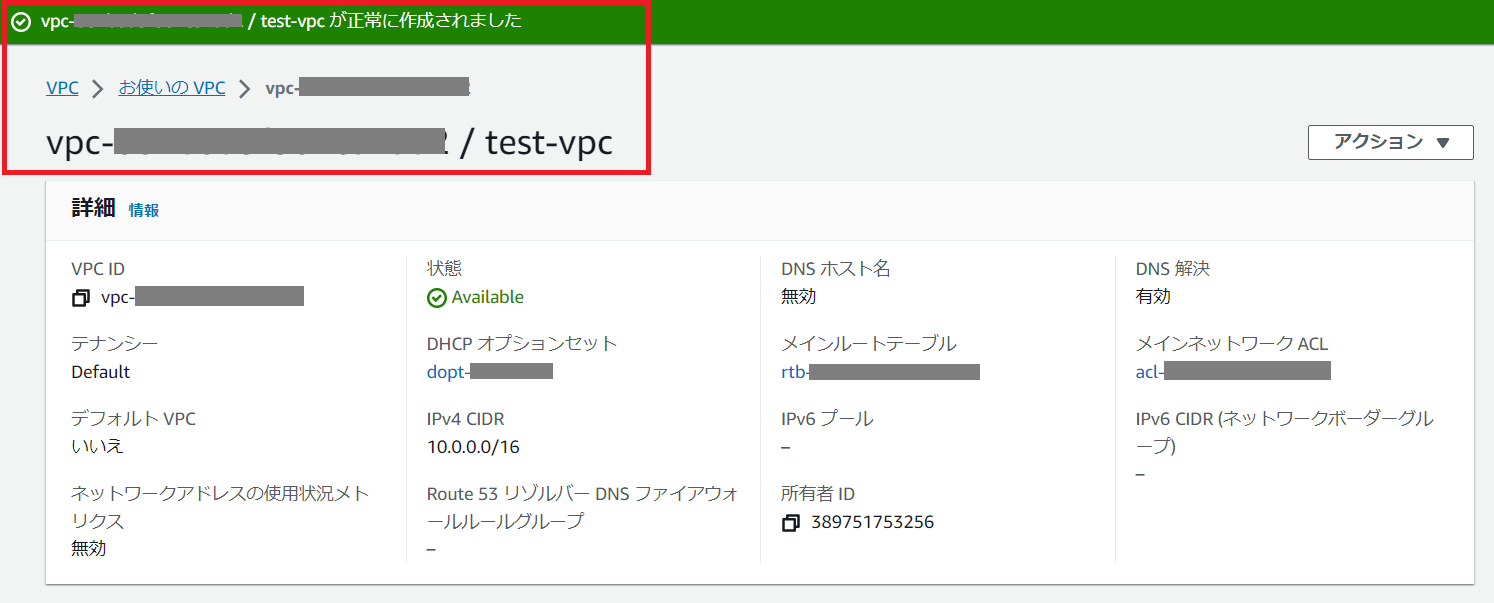Click the current vpc- ID in breadcrumb
The image size is (1494, 603).
(x=367, y=88)
